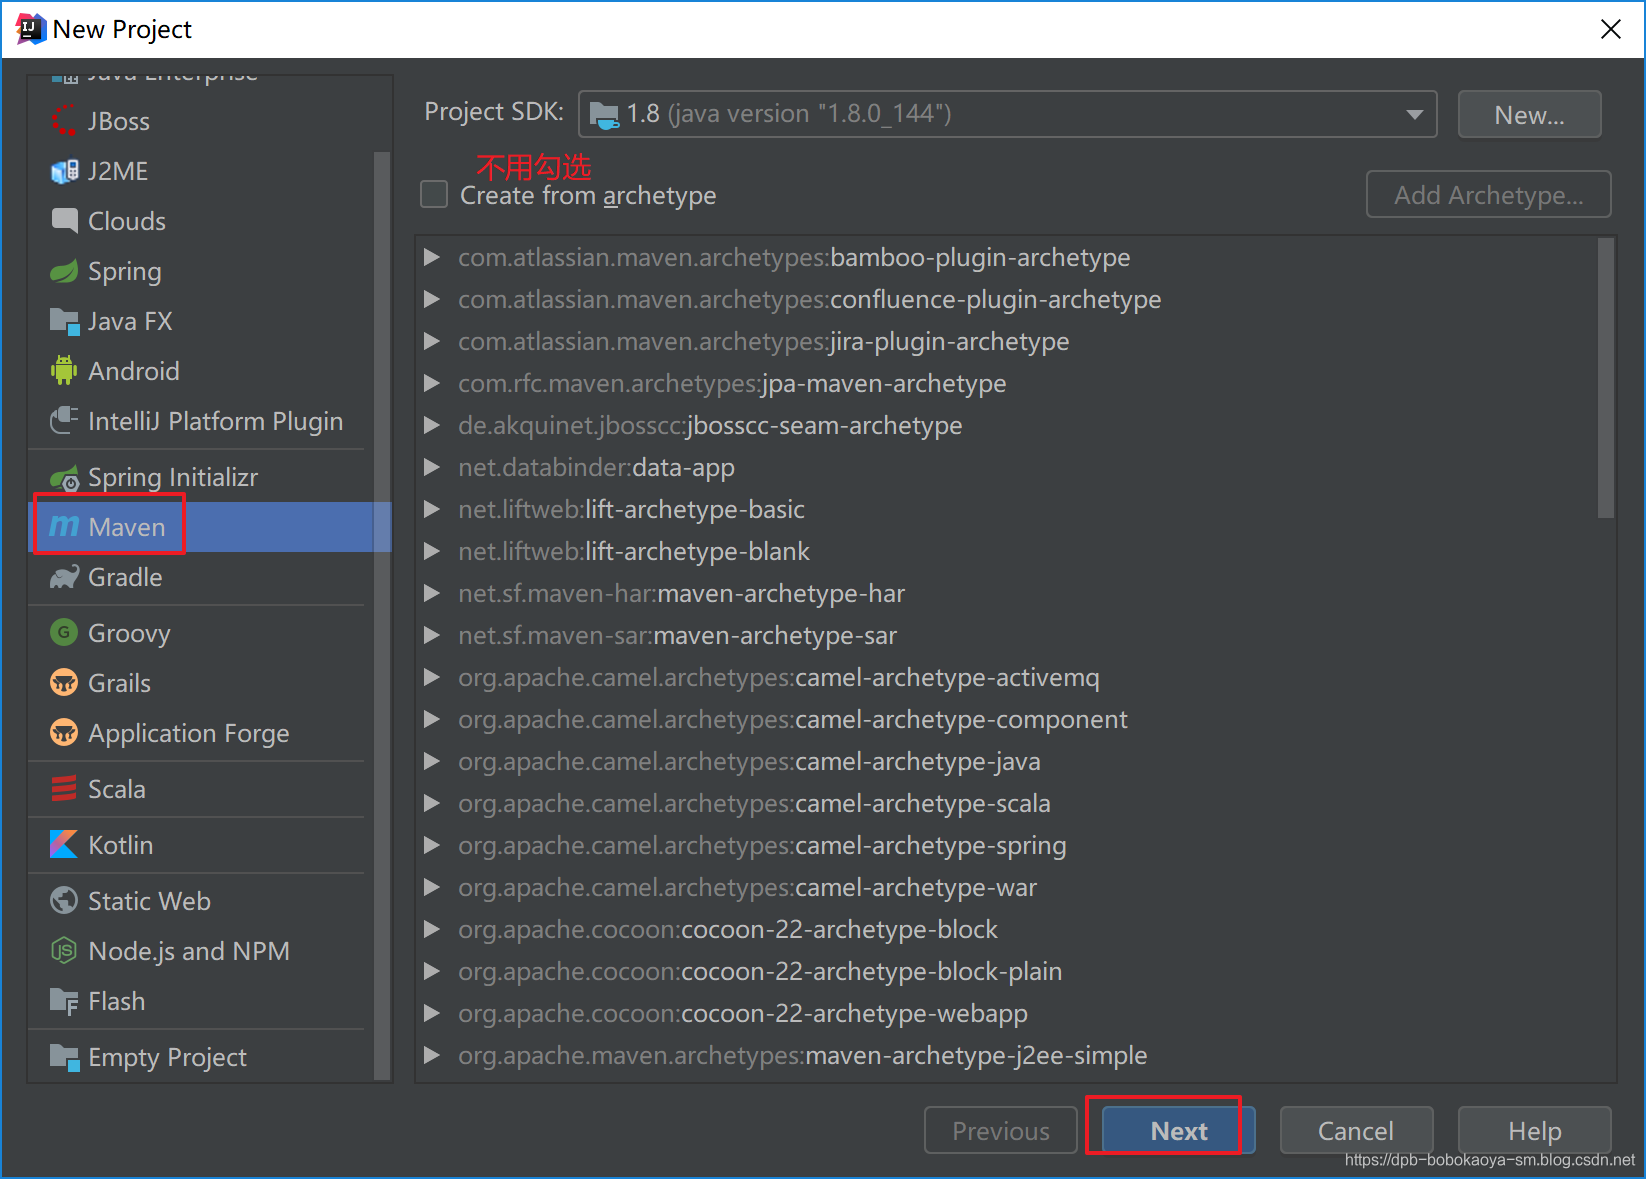Click the Previous button

point(1000,1130)
